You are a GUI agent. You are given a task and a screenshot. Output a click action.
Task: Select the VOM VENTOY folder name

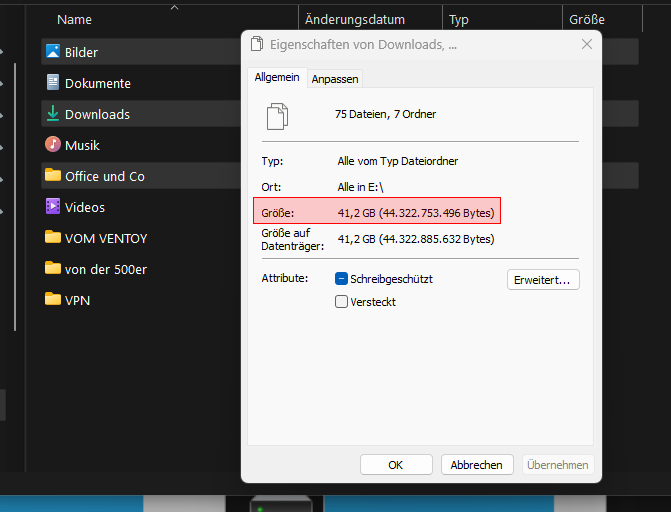tap(106, 238)
